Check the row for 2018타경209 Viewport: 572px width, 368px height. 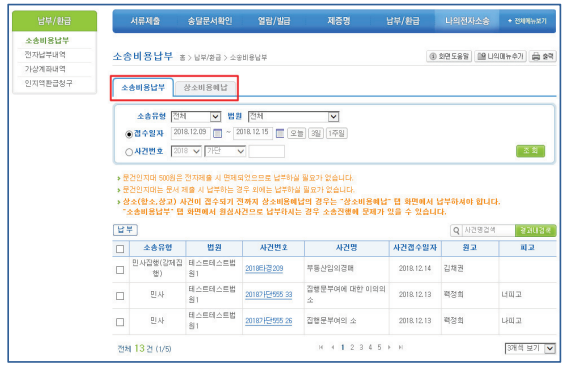(x=120, y=270)
